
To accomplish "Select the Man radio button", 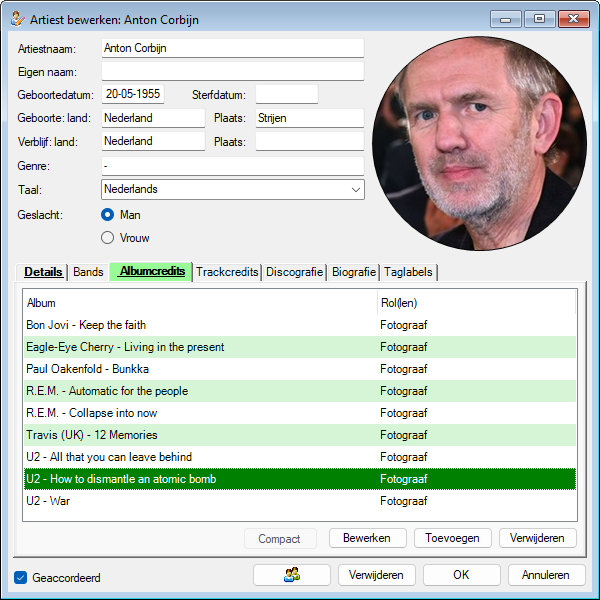I will (108, 215).
